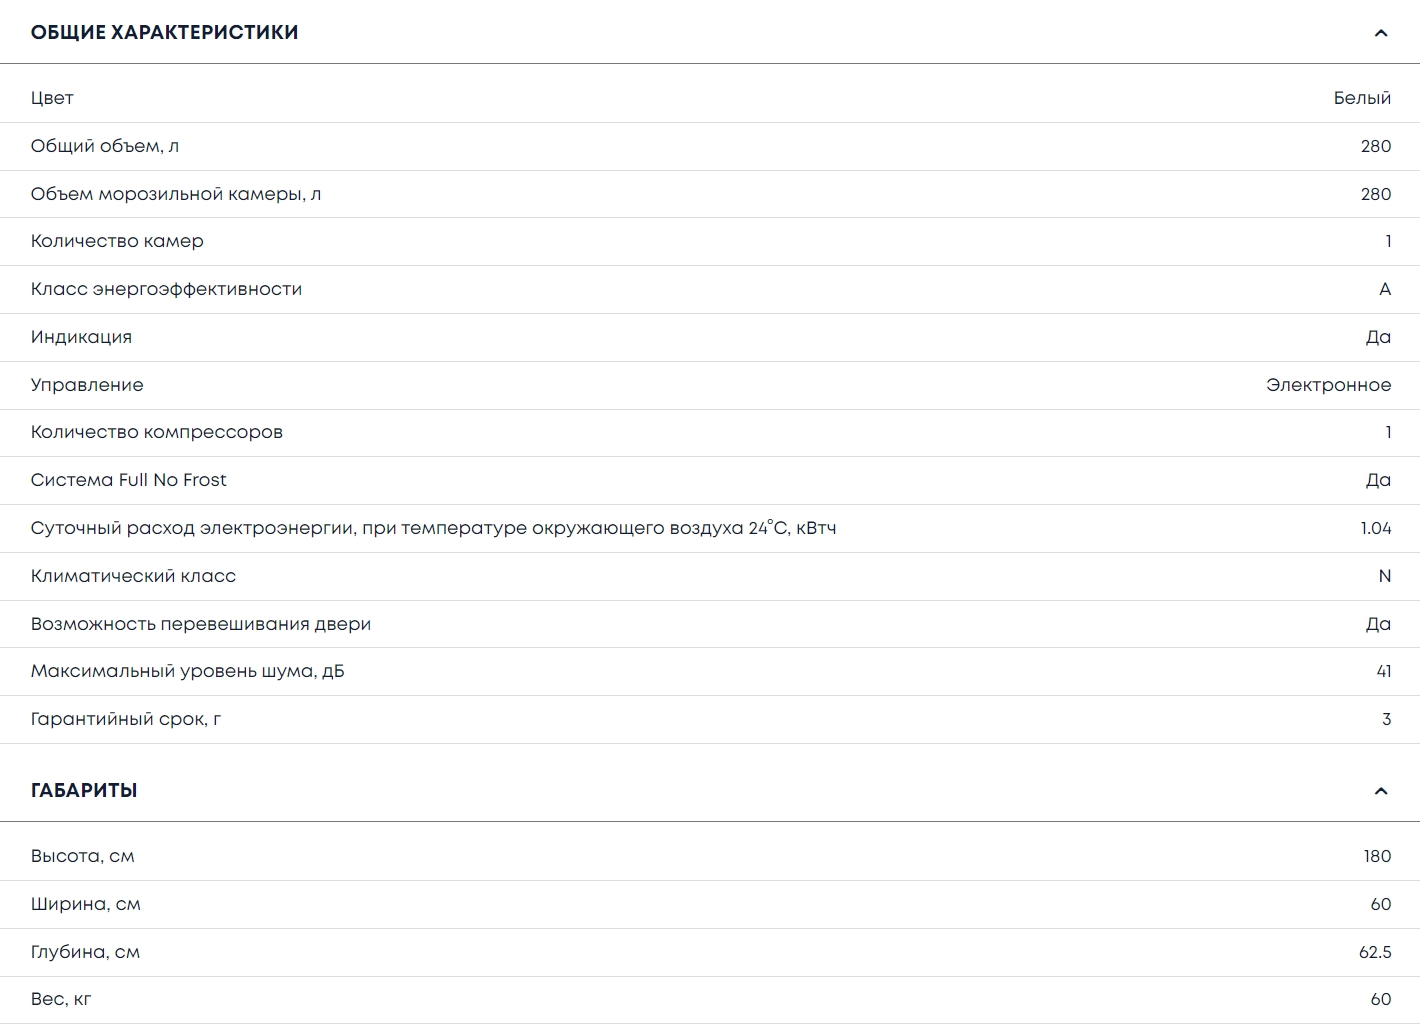Click the ОБЩИЕ ХАРАКТЕРИСТИКИ heading
Image resolution: width=1420 pixels, height=1036 pixels.
(x=164, y=33)
